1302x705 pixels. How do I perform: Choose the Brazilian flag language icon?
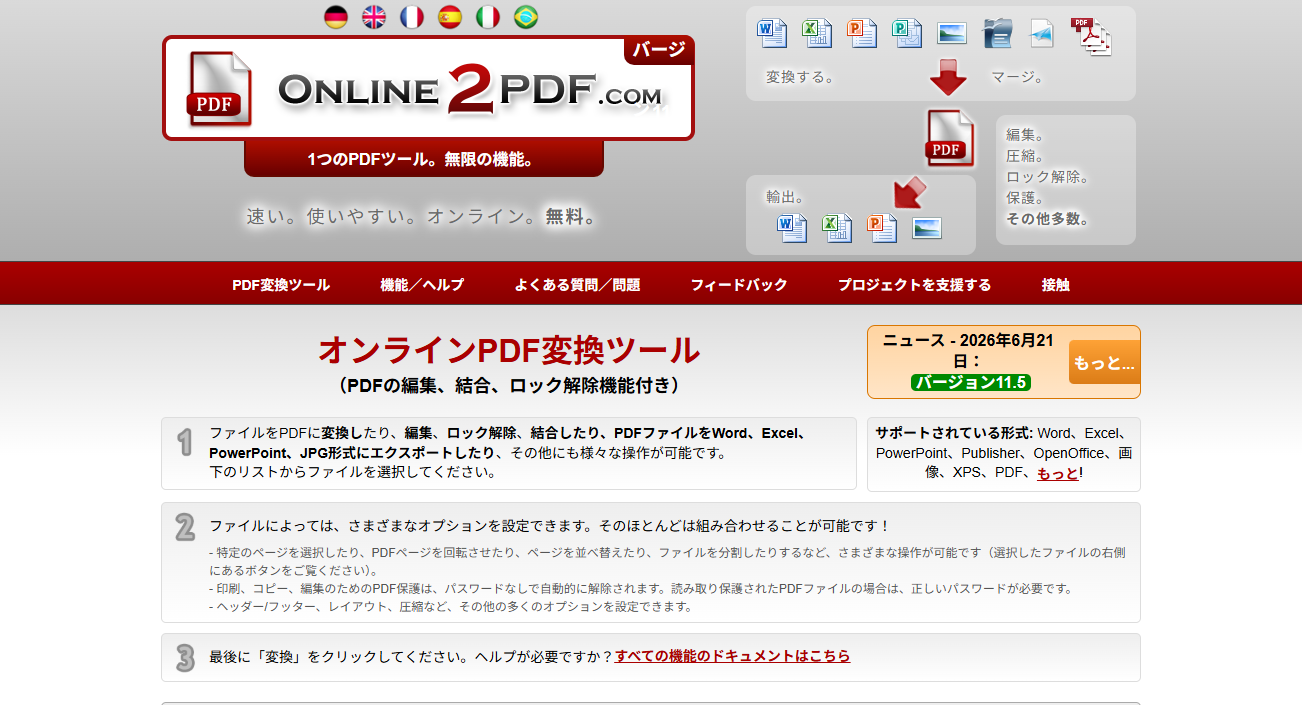pos(526,17)
